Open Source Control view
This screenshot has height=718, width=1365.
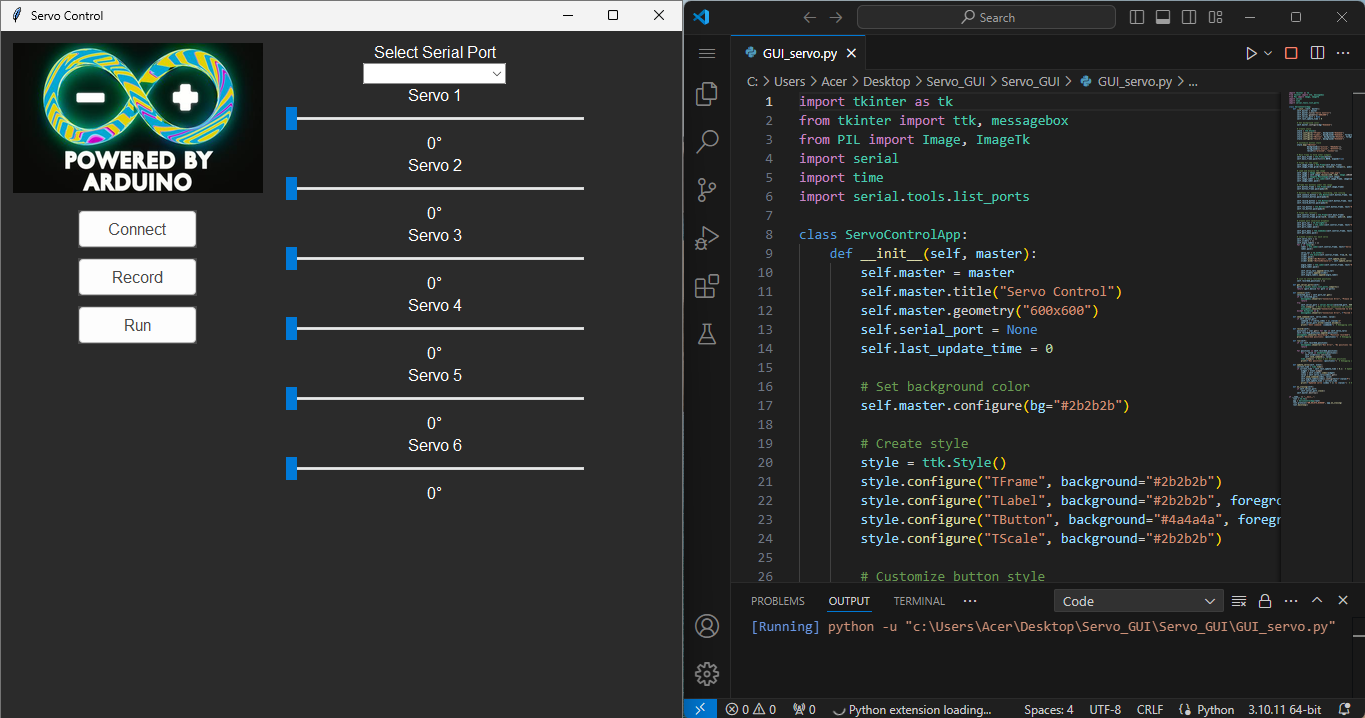(x=707, y=189)
